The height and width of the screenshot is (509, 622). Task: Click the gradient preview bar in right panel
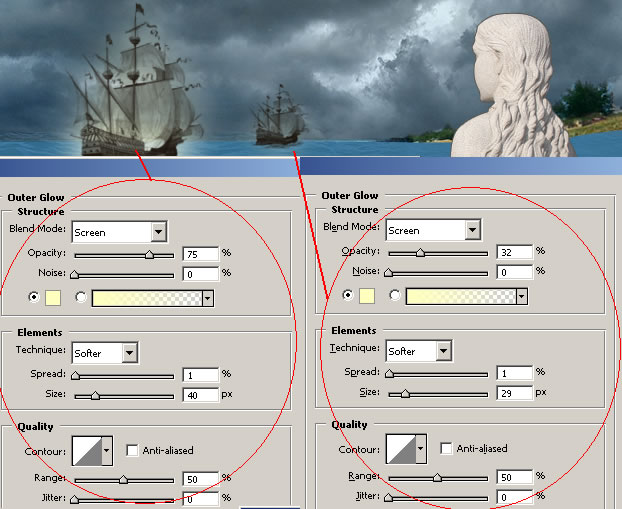click(x=461, y=296)
